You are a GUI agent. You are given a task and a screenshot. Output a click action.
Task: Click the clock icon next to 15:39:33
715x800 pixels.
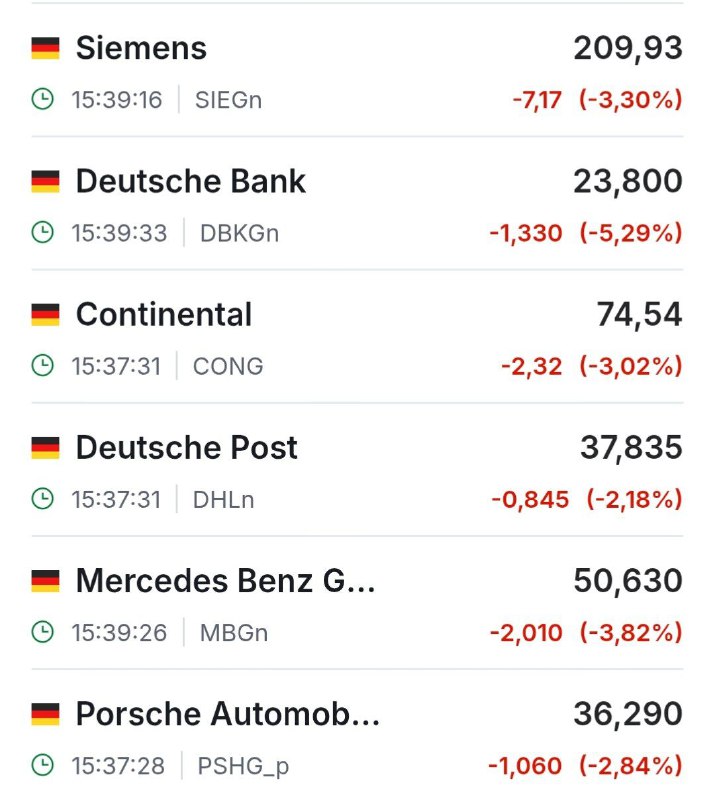tap(42, 233)
